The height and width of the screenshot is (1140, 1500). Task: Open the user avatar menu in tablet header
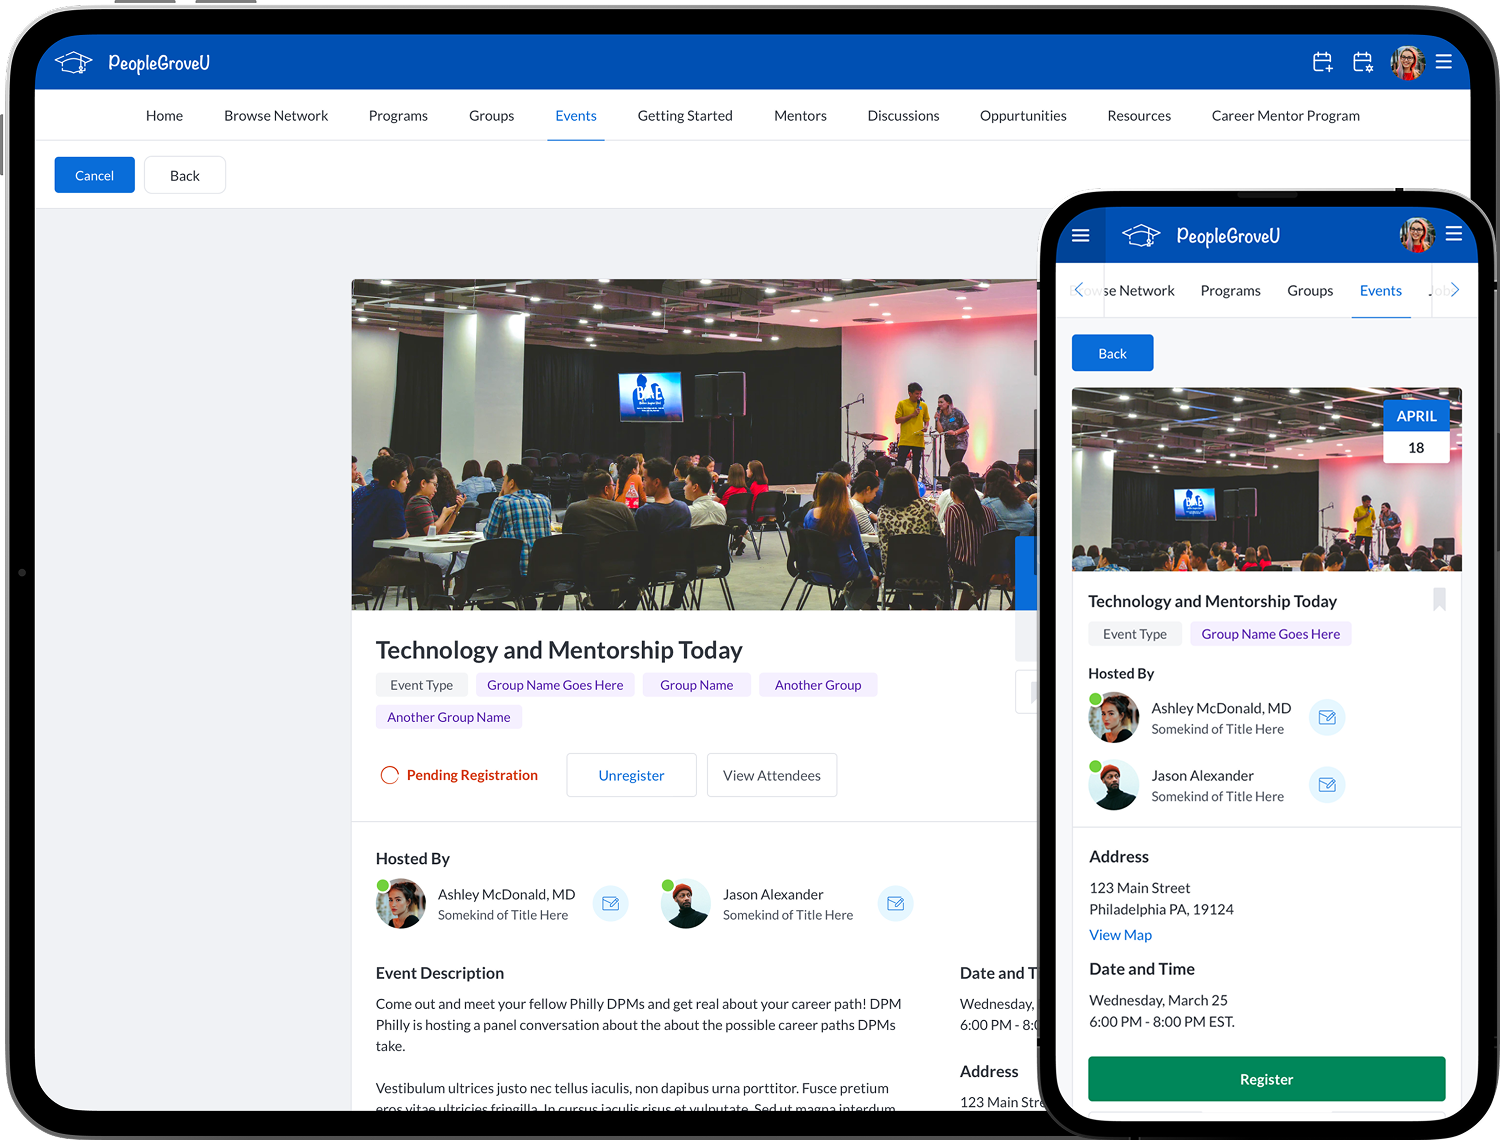point(1406,63)
